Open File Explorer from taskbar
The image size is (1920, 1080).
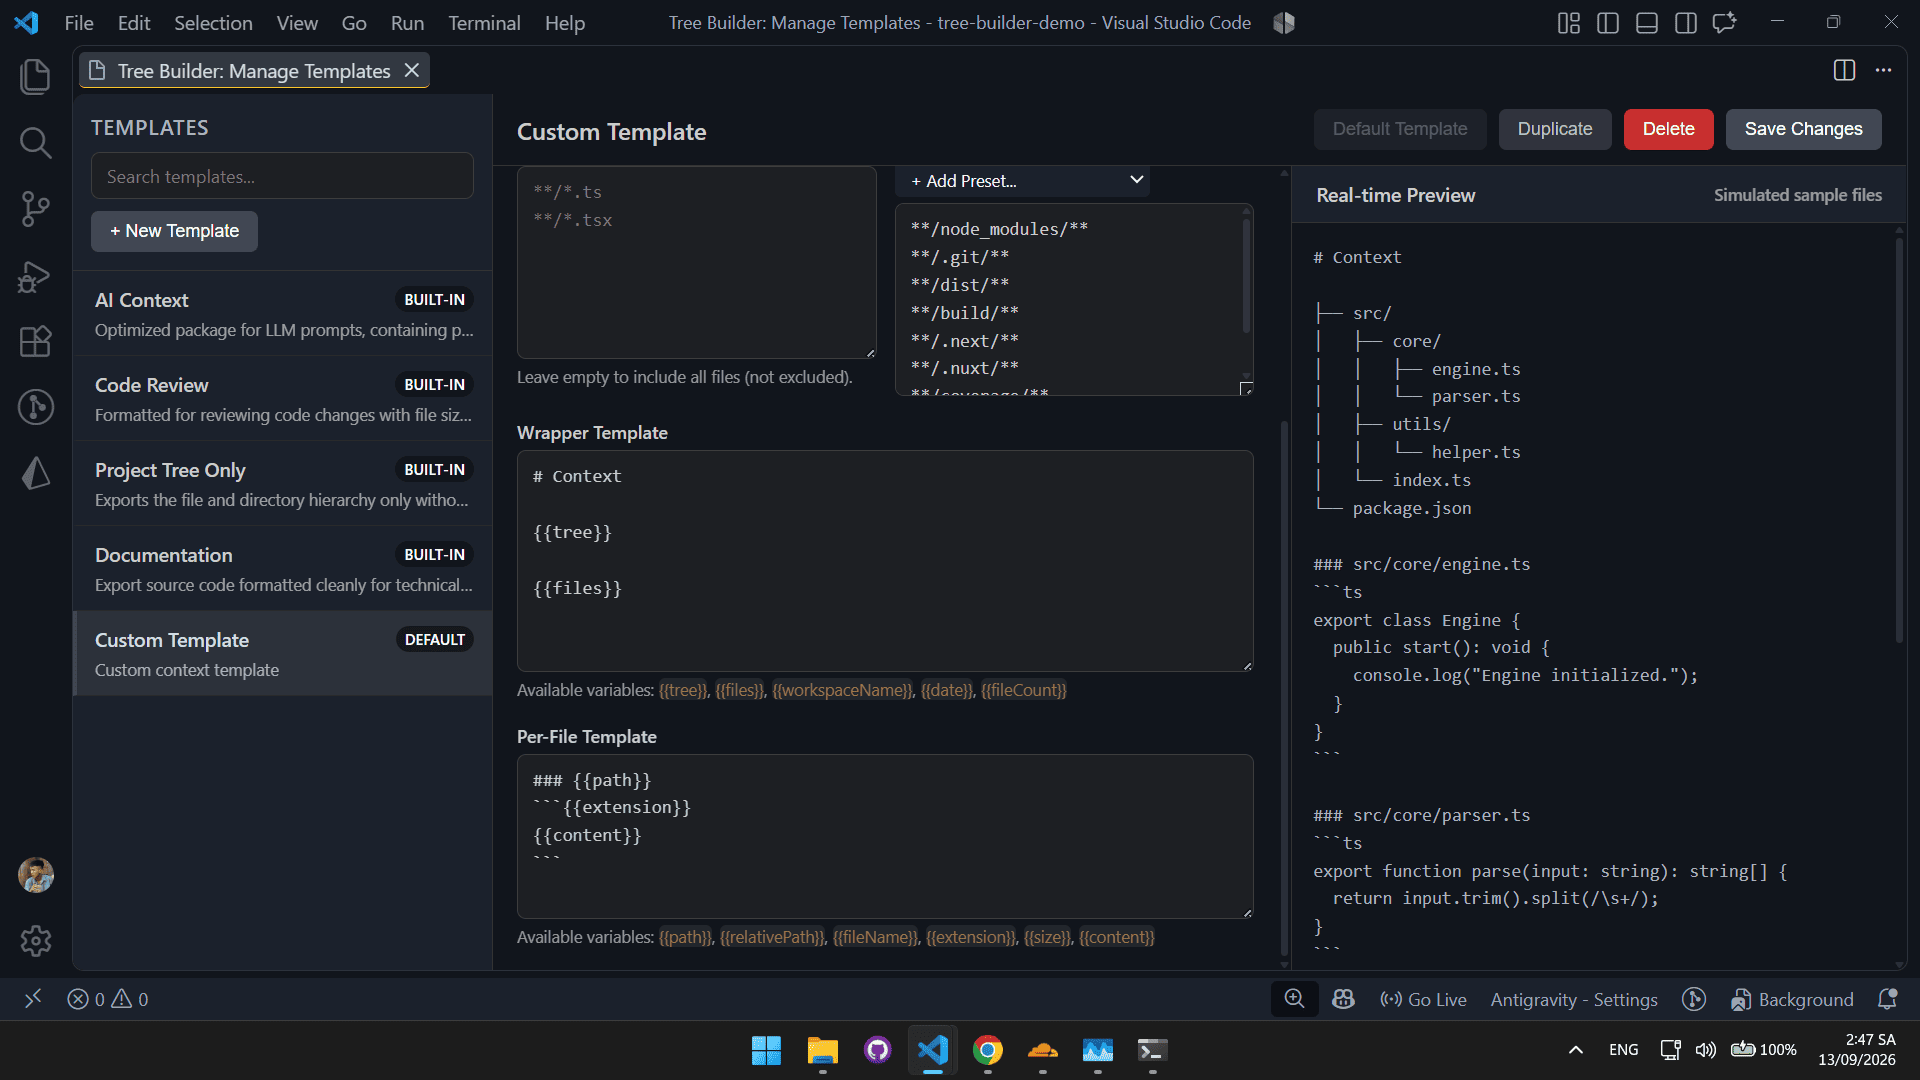pos(822,1050)
